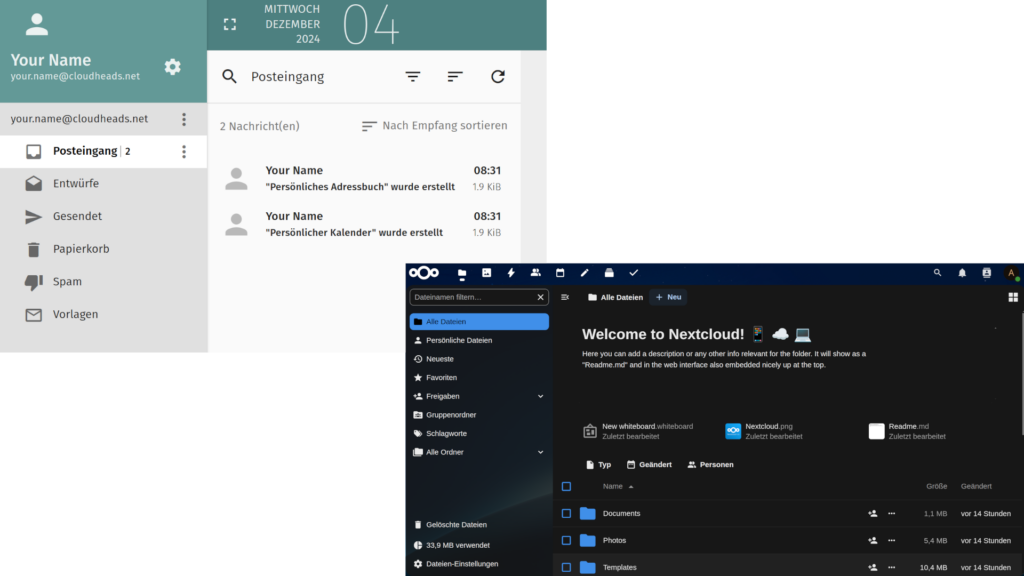Toggle fullscreen mode in the mail window
The height and width of the screenshot is (576, 1024).
[x=230, y=25]
